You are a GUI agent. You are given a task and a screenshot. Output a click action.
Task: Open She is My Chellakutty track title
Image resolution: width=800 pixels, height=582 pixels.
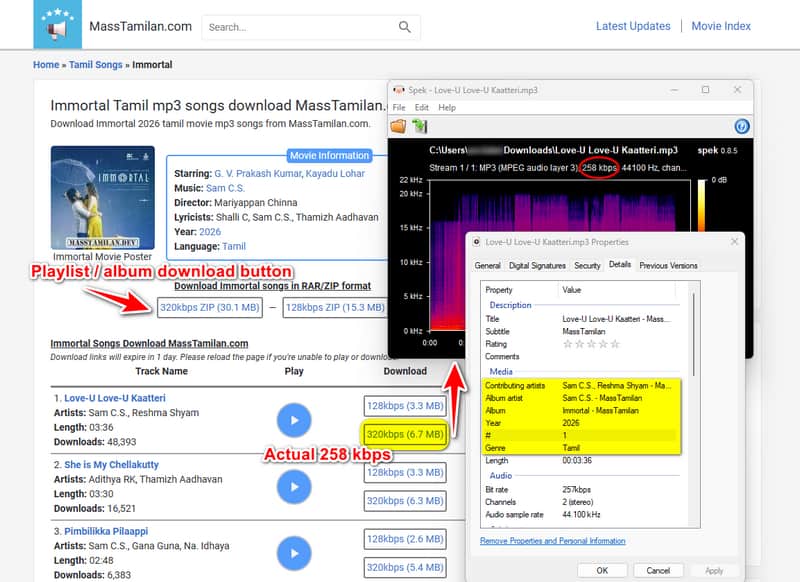tap(111, 465)
